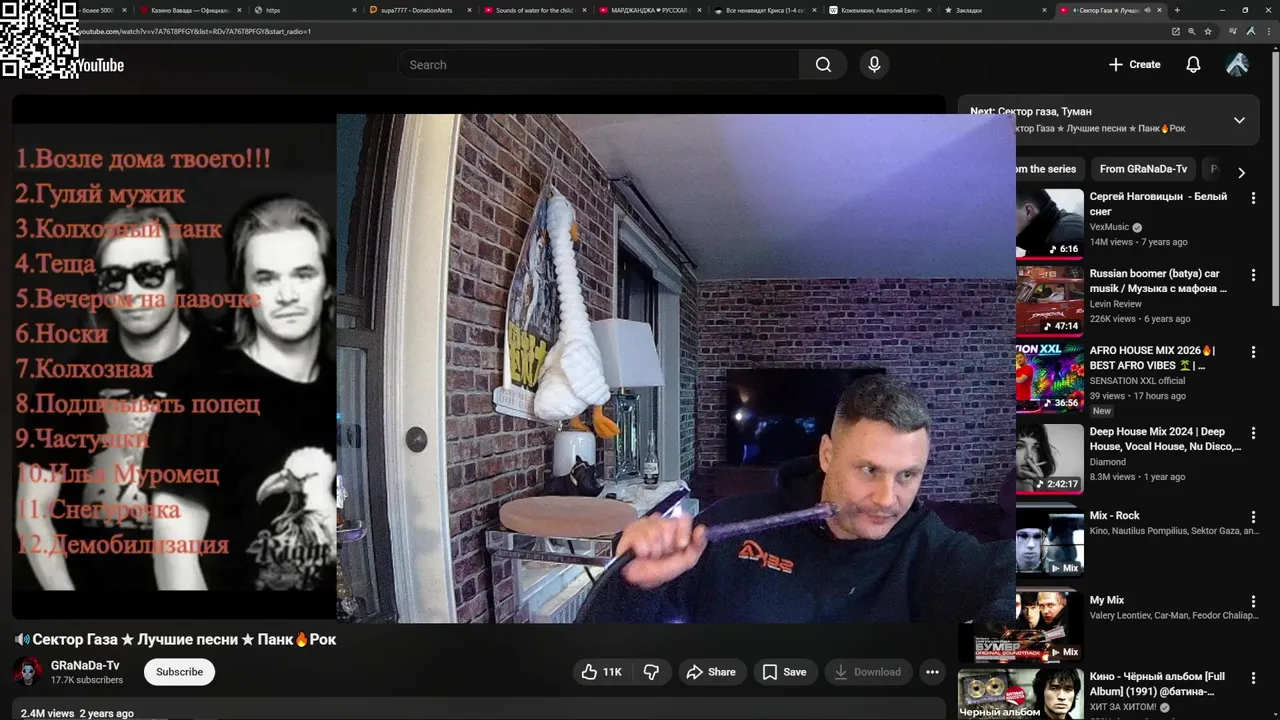The height and width of the screenshot is (720, 1280).
Task: Click the YouTube logo
Action: [100, 65]
